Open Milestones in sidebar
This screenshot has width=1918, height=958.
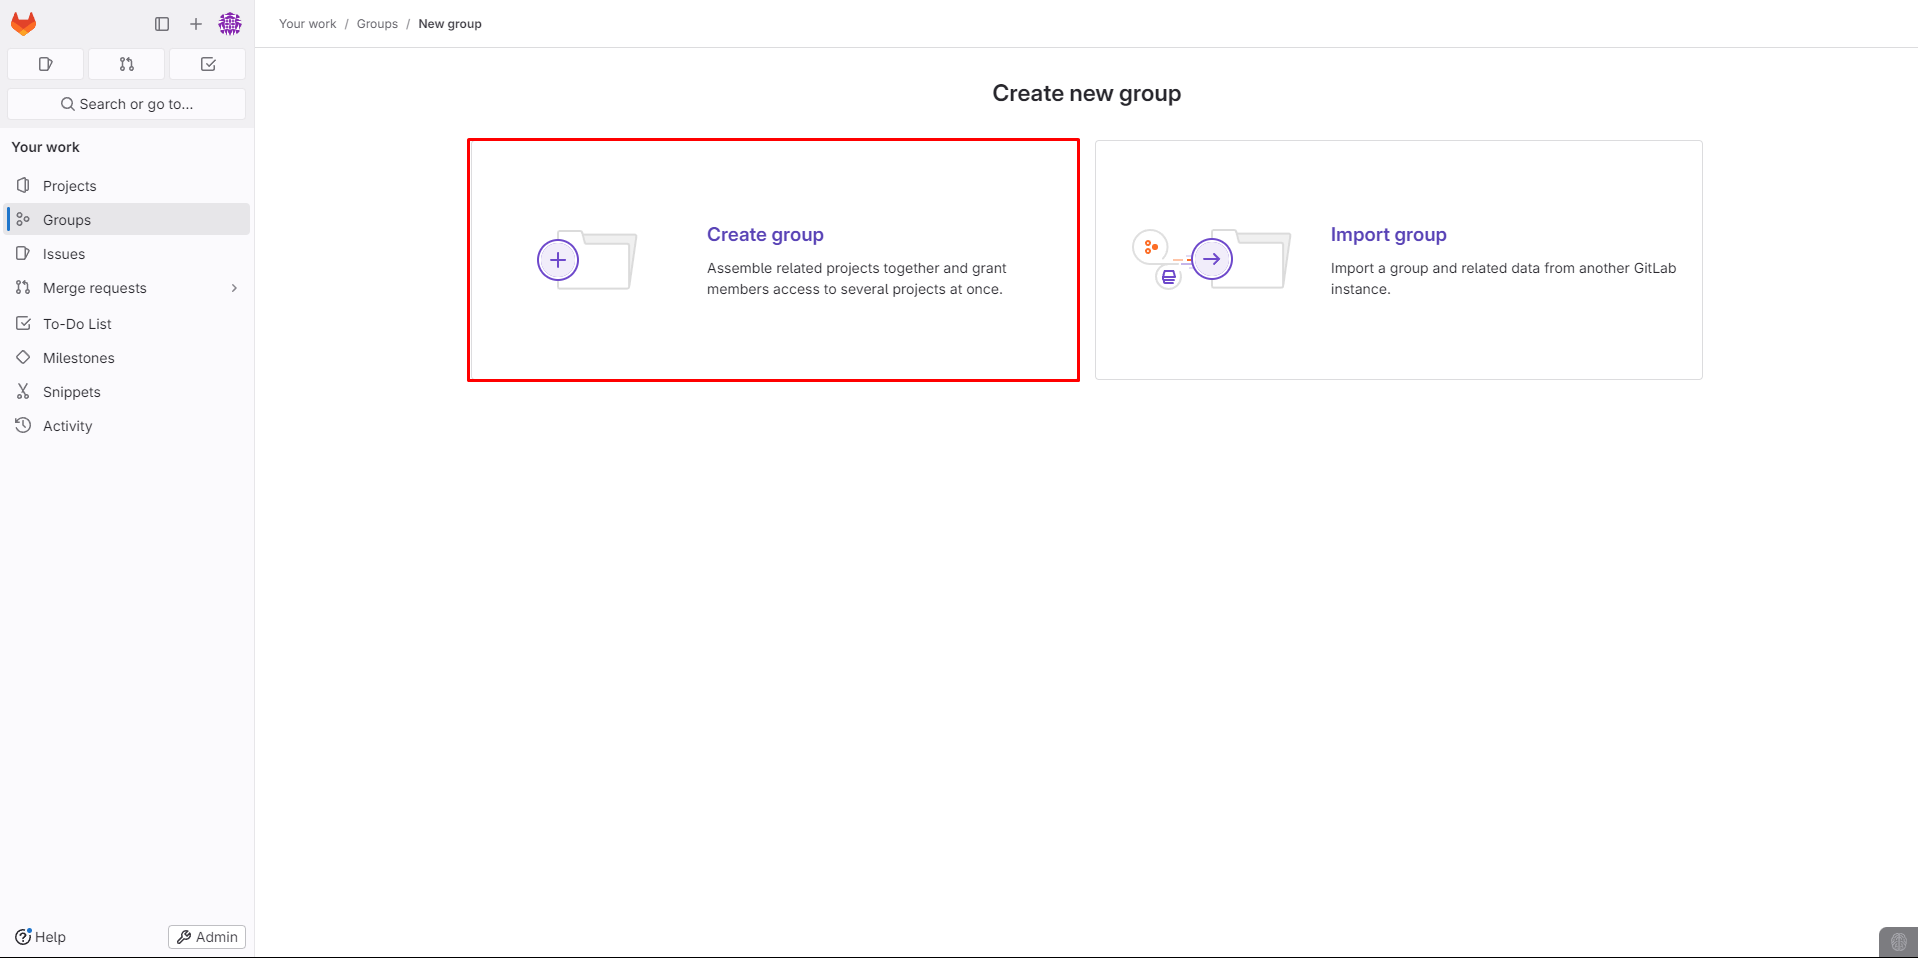pyautogui.click(x=79, y=358)
